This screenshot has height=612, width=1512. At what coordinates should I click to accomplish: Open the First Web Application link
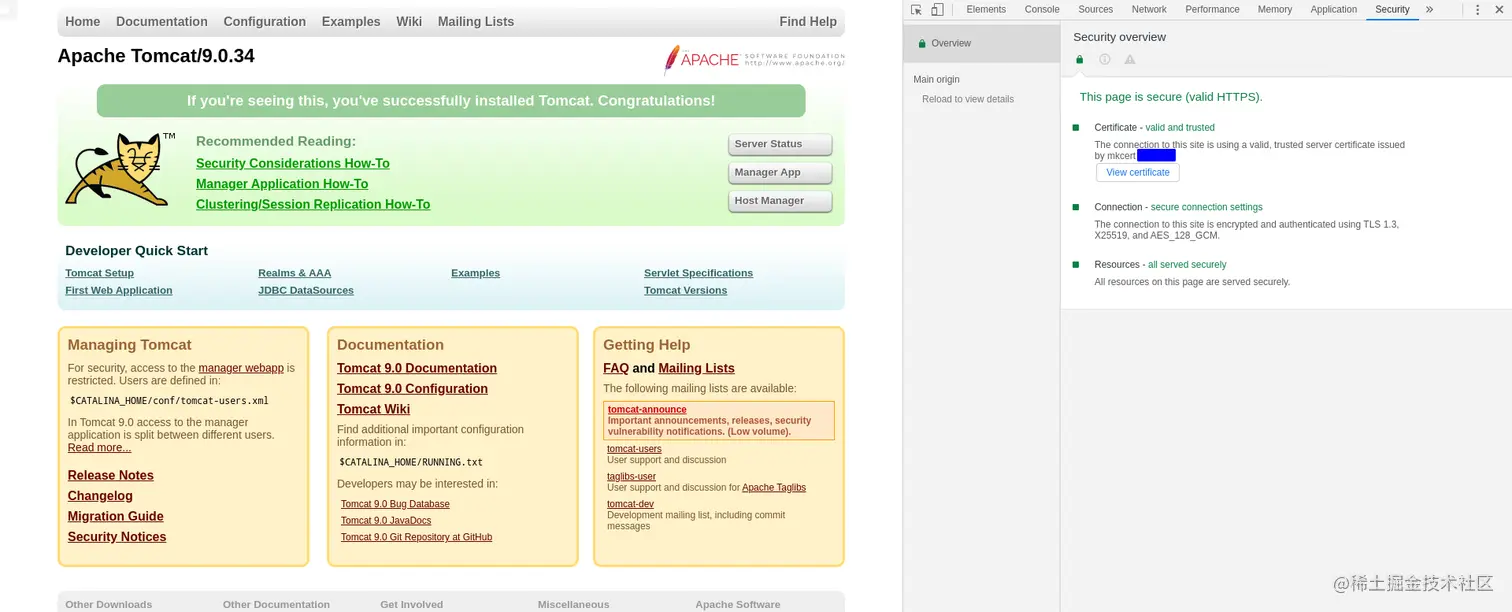pos(119,291)
